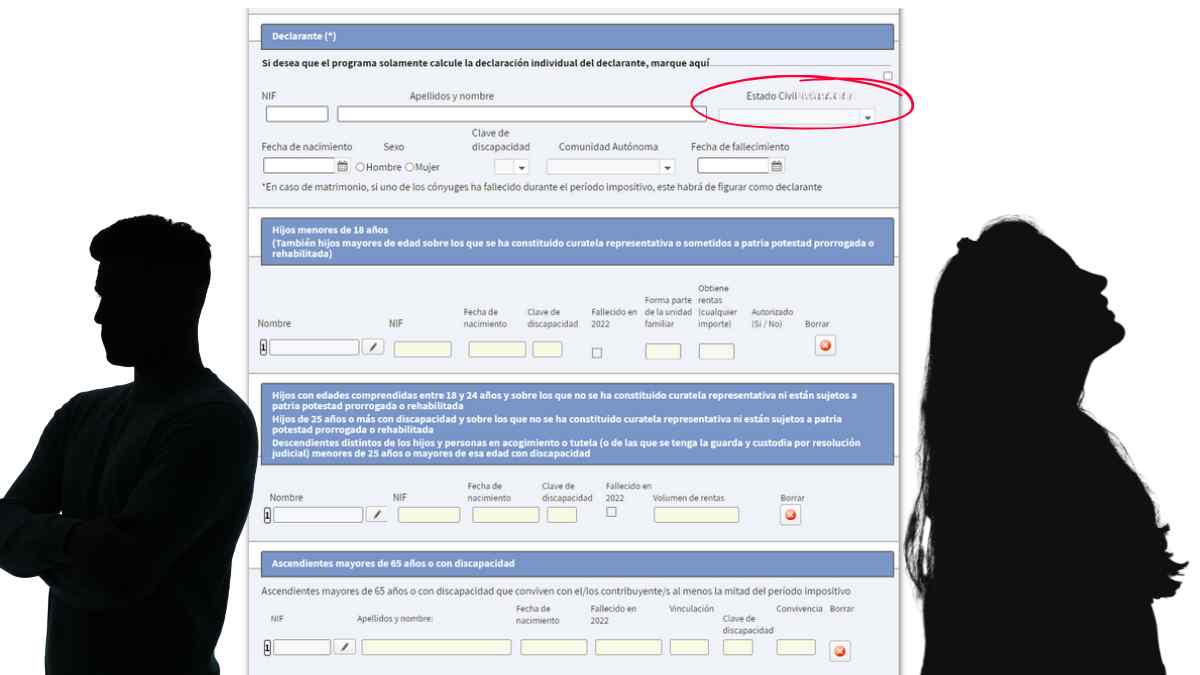Check the individual declaration only checkbox
The image size is (1200, 675).
[x=888, y=76]
